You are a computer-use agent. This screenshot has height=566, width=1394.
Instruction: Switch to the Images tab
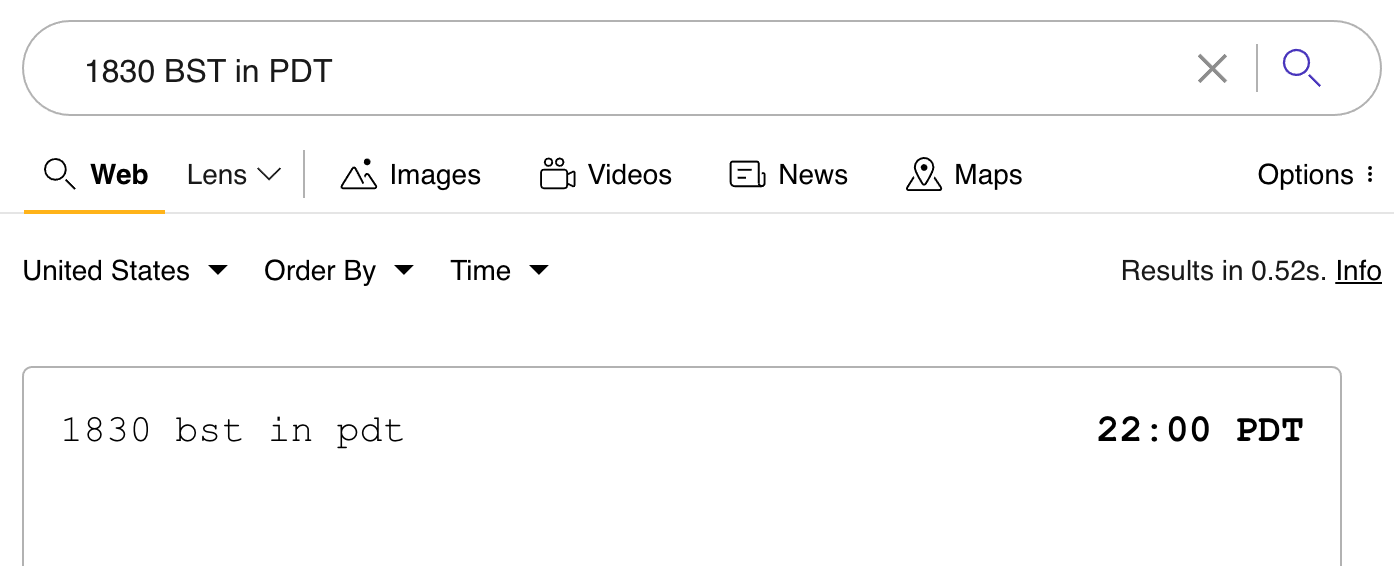click(435, 175)
